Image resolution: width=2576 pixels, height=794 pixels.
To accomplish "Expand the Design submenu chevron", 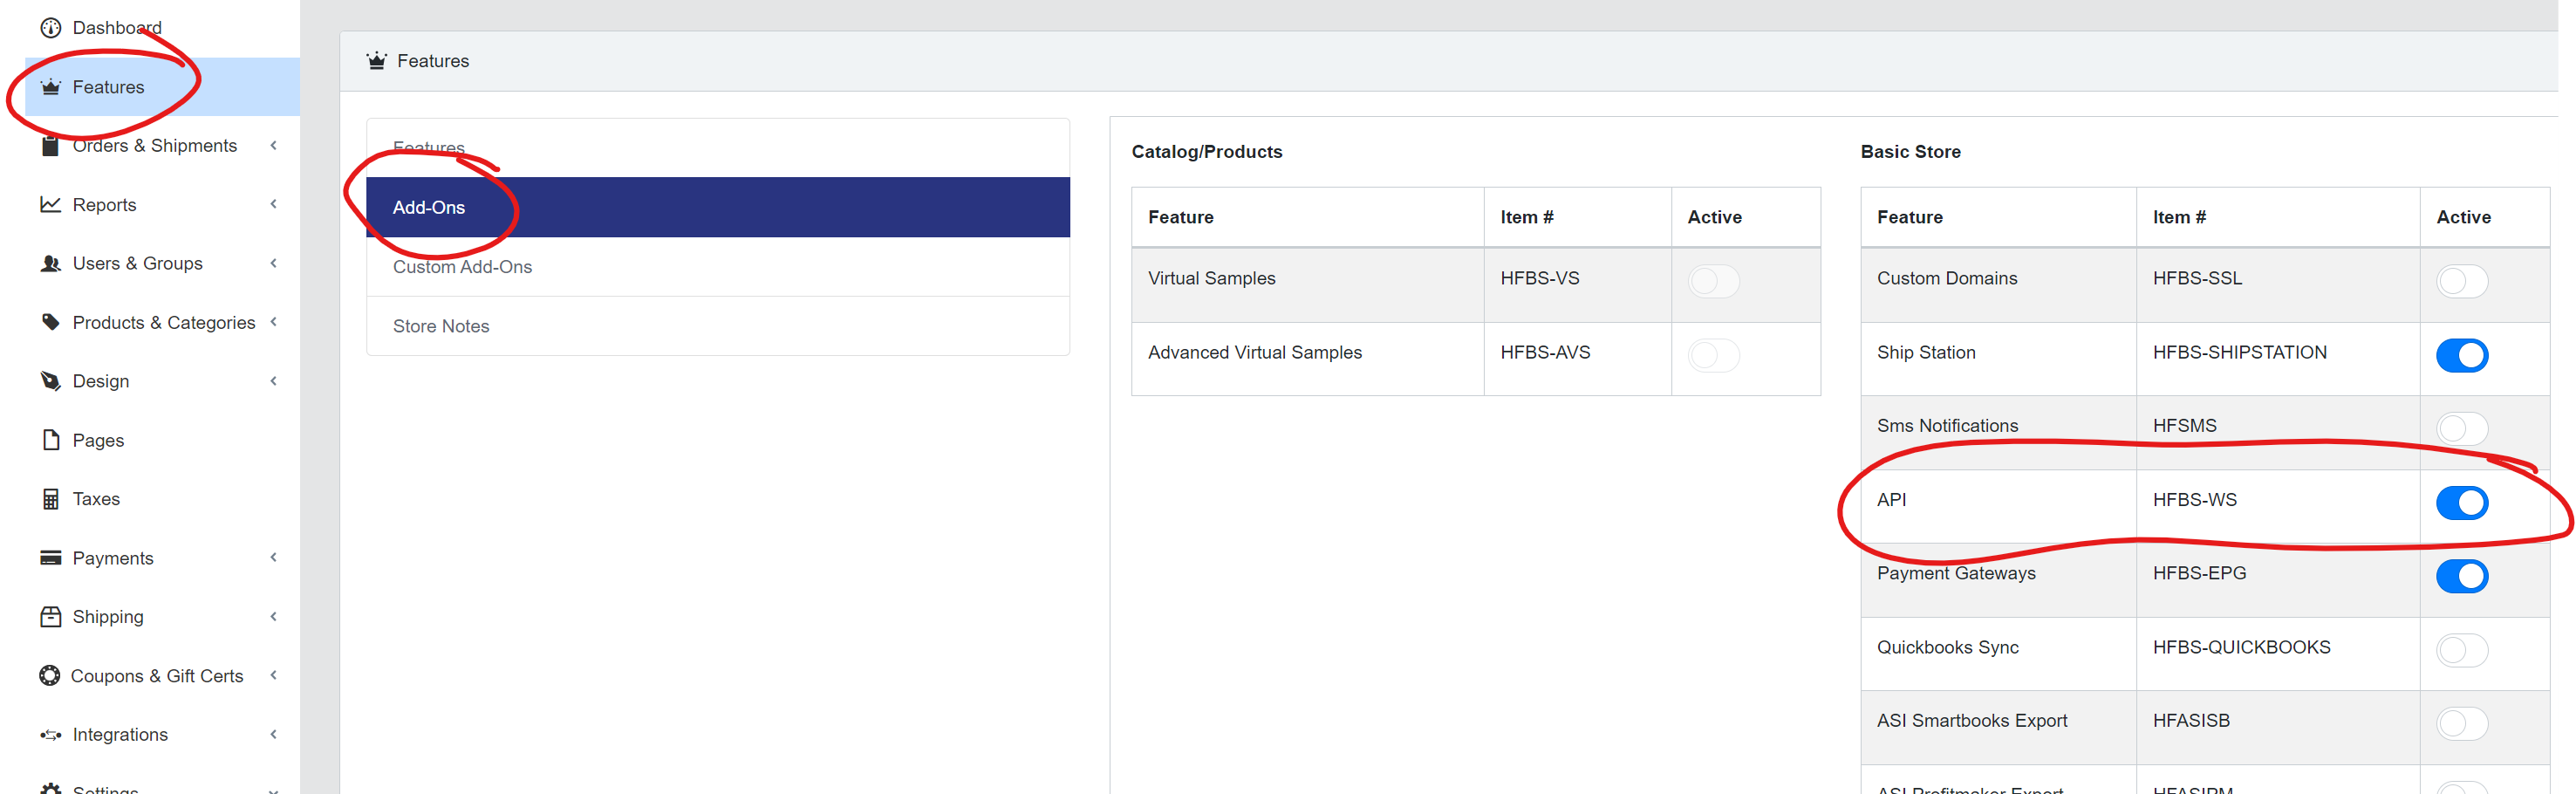I will point(273,381).
